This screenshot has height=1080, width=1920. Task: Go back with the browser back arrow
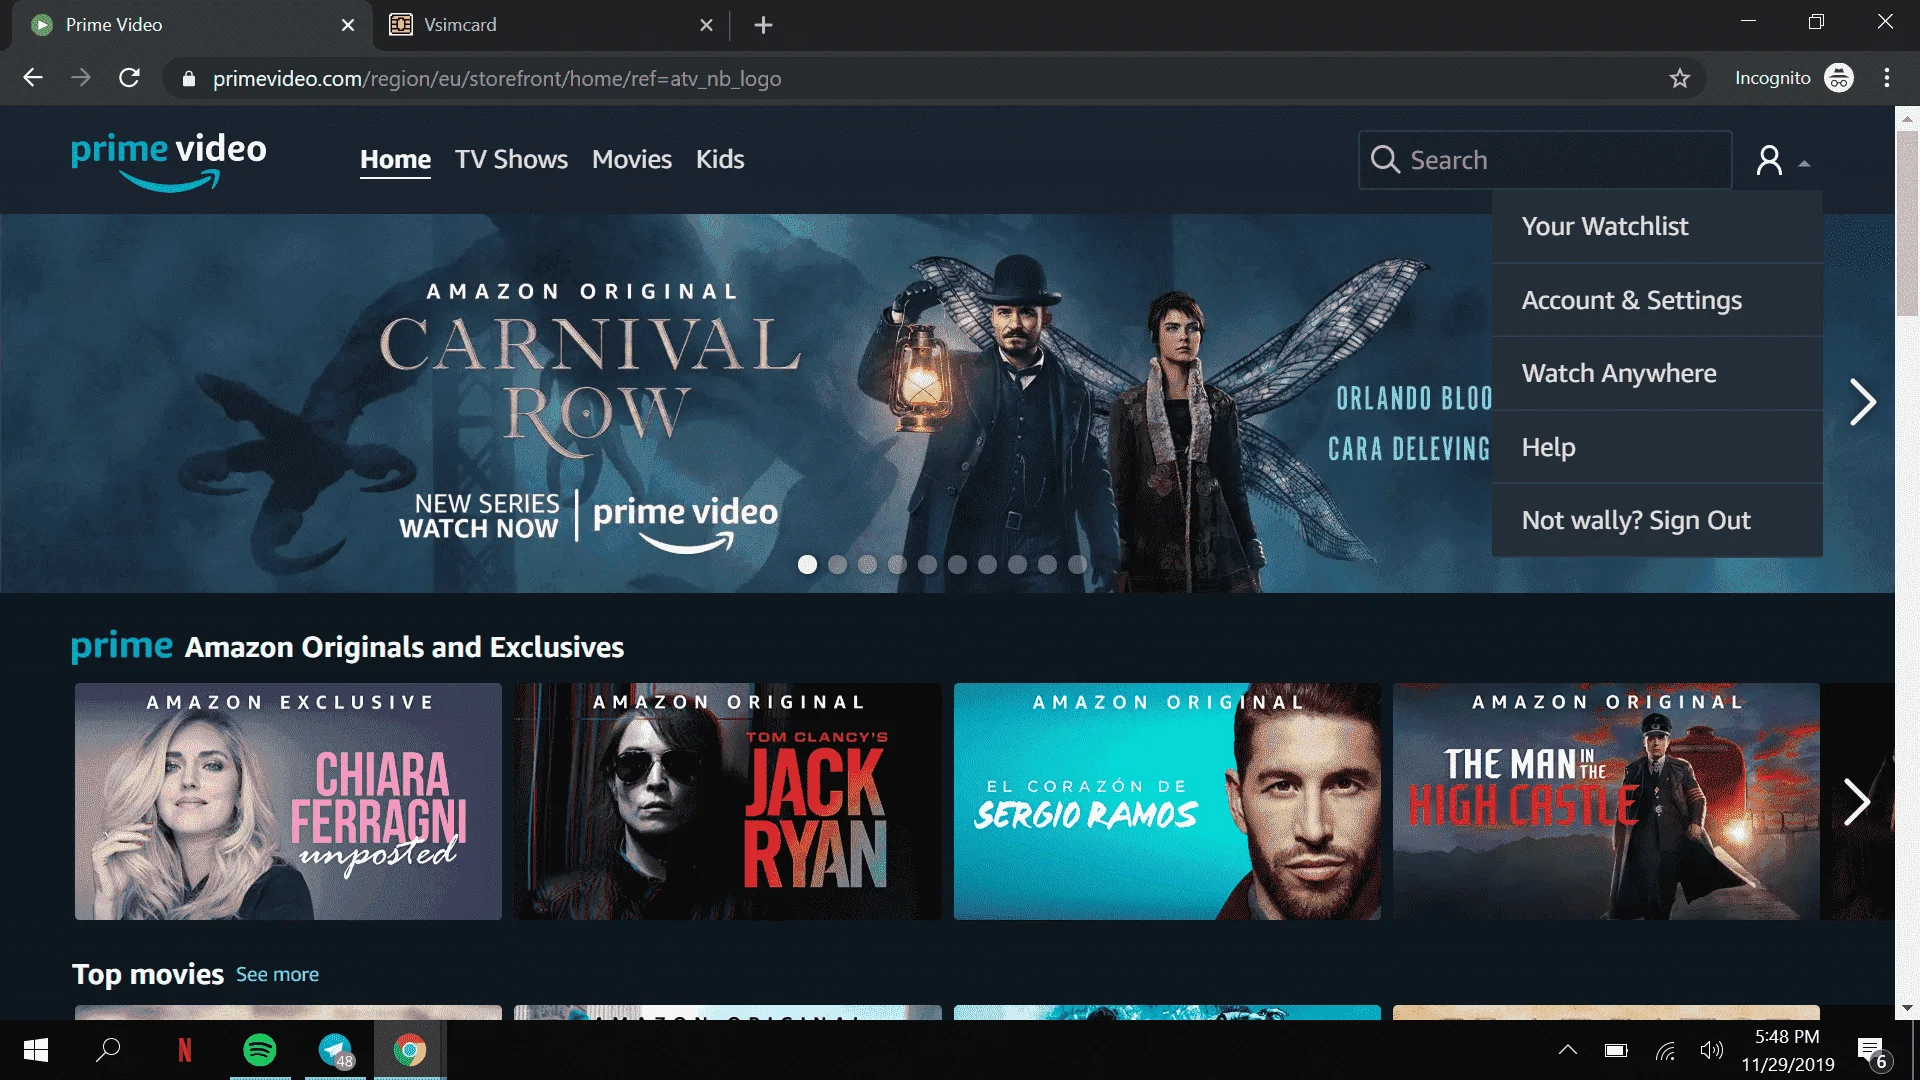click(x=33, y=78)
